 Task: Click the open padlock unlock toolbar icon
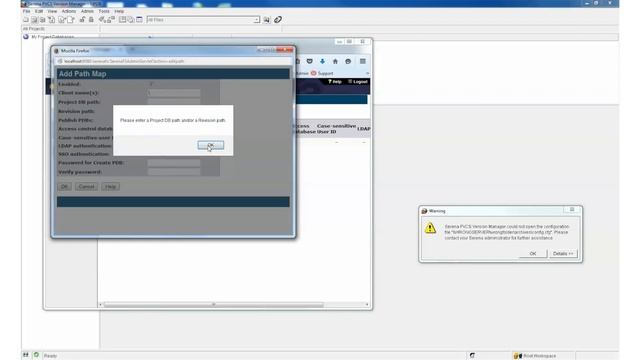coord(82,20)
